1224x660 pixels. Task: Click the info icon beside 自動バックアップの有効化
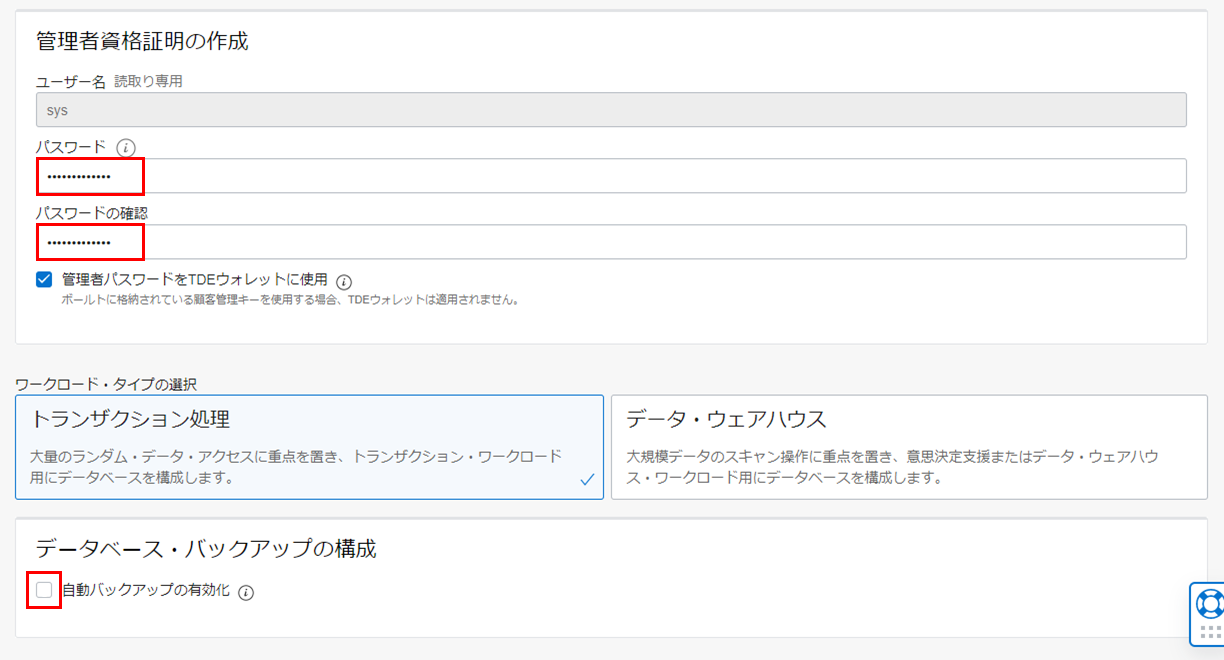(246, 592)
